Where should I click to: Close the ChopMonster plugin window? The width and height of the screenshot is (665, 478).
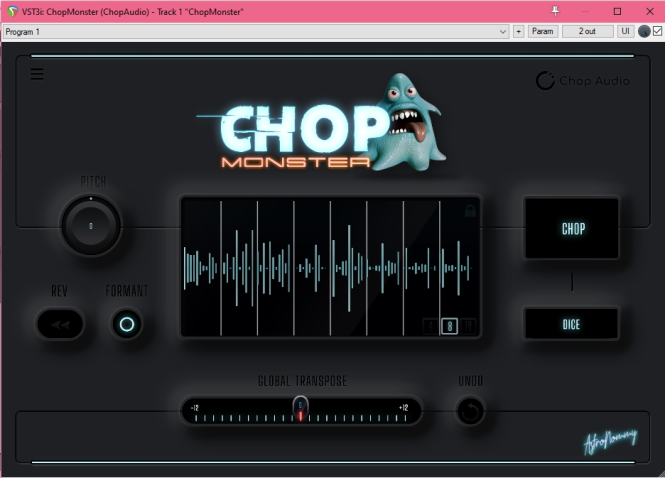tap(650, 11)
